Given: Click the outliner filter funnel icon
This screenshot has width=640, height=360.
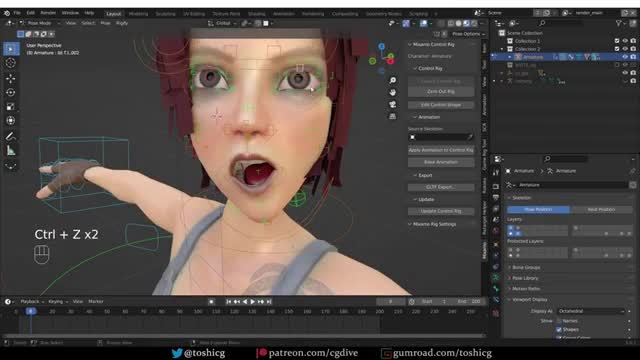Looking at the screenshot, I should pyautogui.click(x=619, y=23).
